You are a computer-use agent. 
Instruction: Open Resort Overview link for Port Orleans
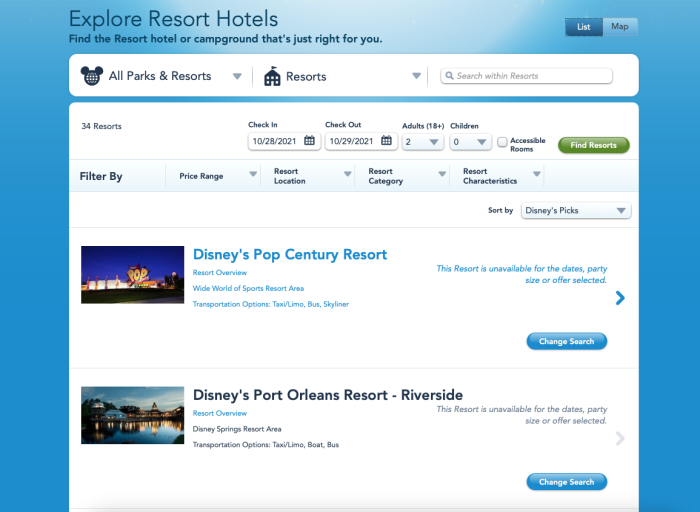[220, 413]
